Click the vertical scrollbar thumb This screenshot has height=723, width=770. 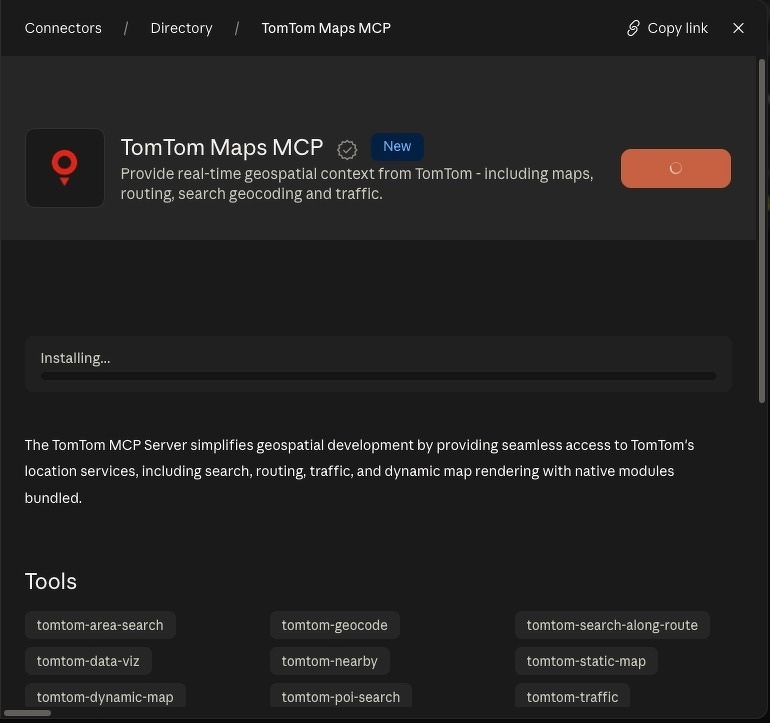(762, 231)
